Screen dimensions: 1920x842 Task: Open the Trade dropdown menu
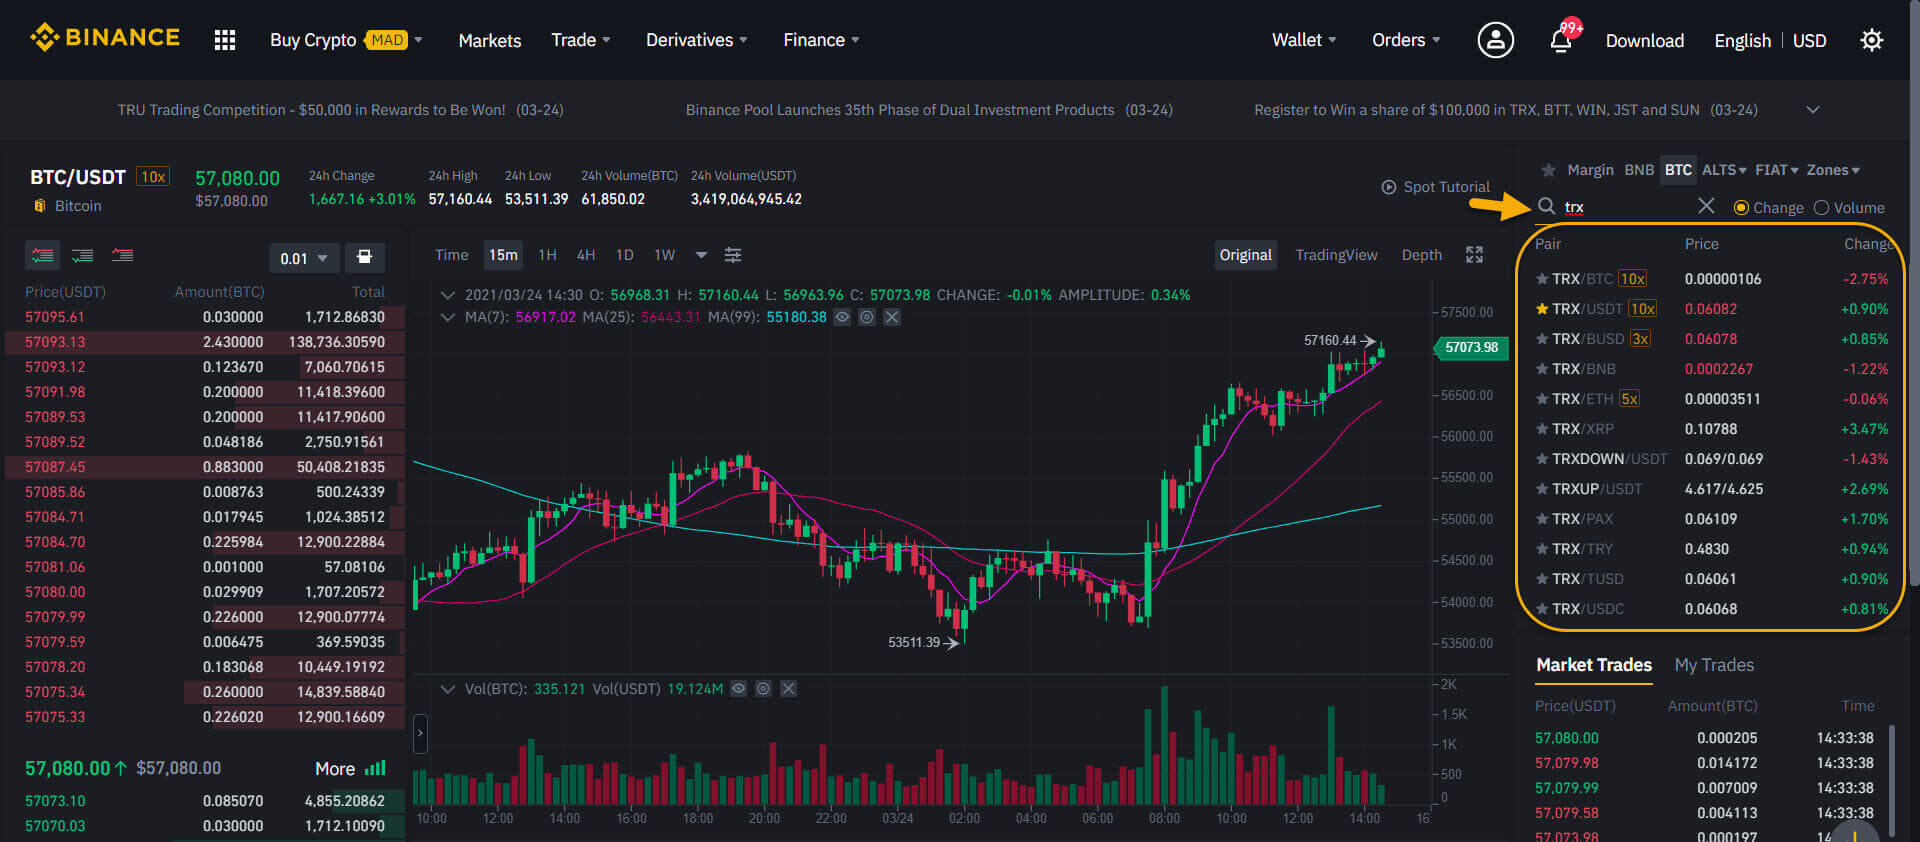click(581, 40)
